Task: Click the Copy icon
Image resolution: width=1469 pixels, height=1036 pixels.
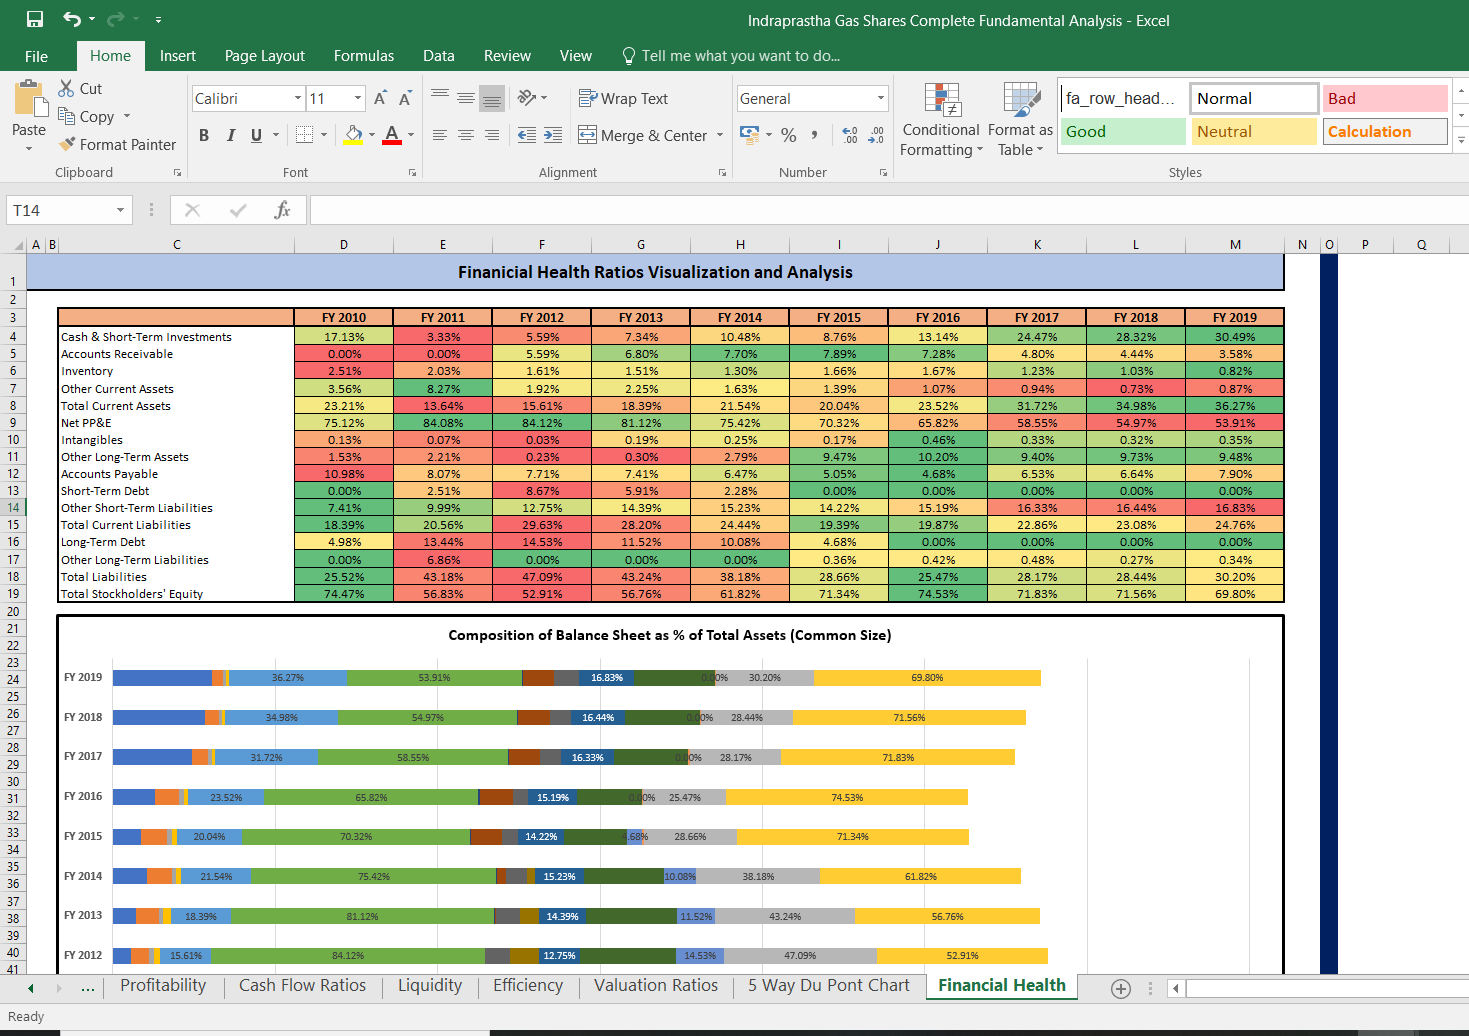Action: tap(66, 116)
